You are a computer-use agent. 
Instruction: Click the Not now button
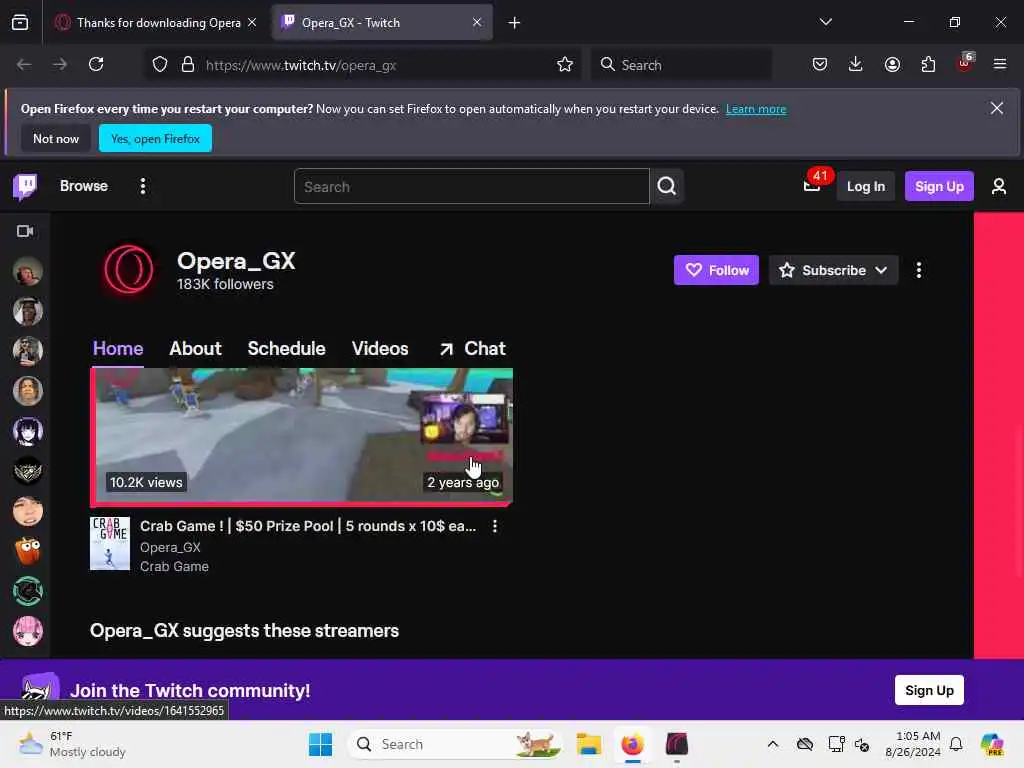(56, 138)
